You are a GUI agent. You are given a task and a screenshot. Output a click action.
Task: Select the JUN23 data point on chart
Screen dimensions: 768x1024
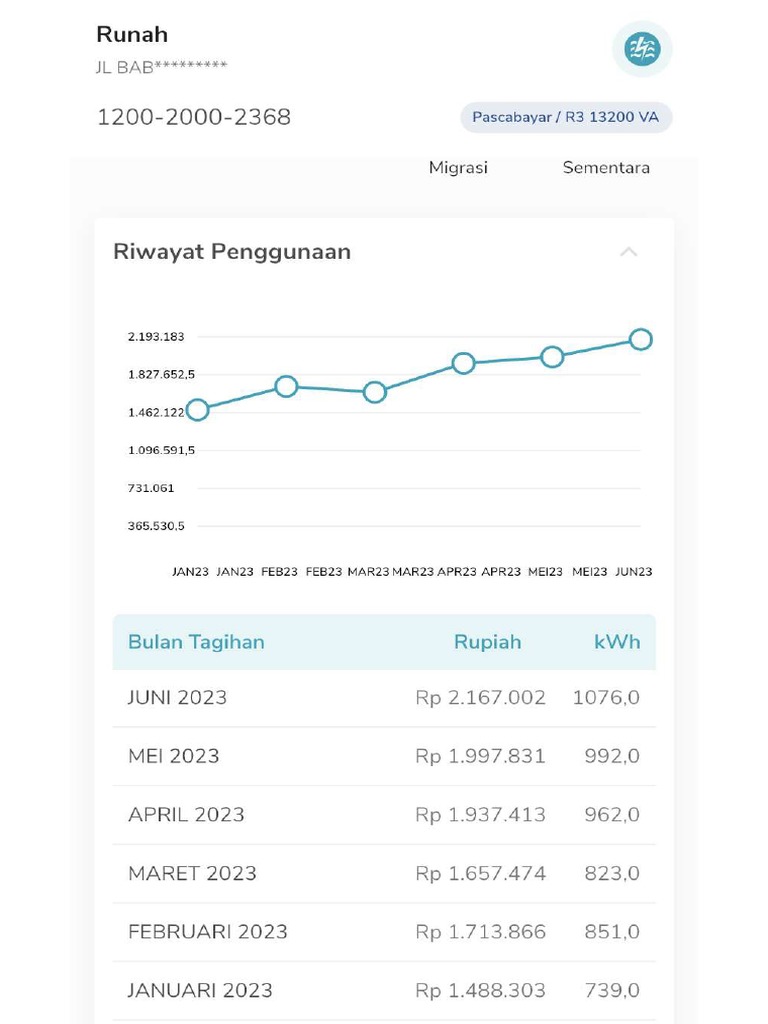pos(641,340)
